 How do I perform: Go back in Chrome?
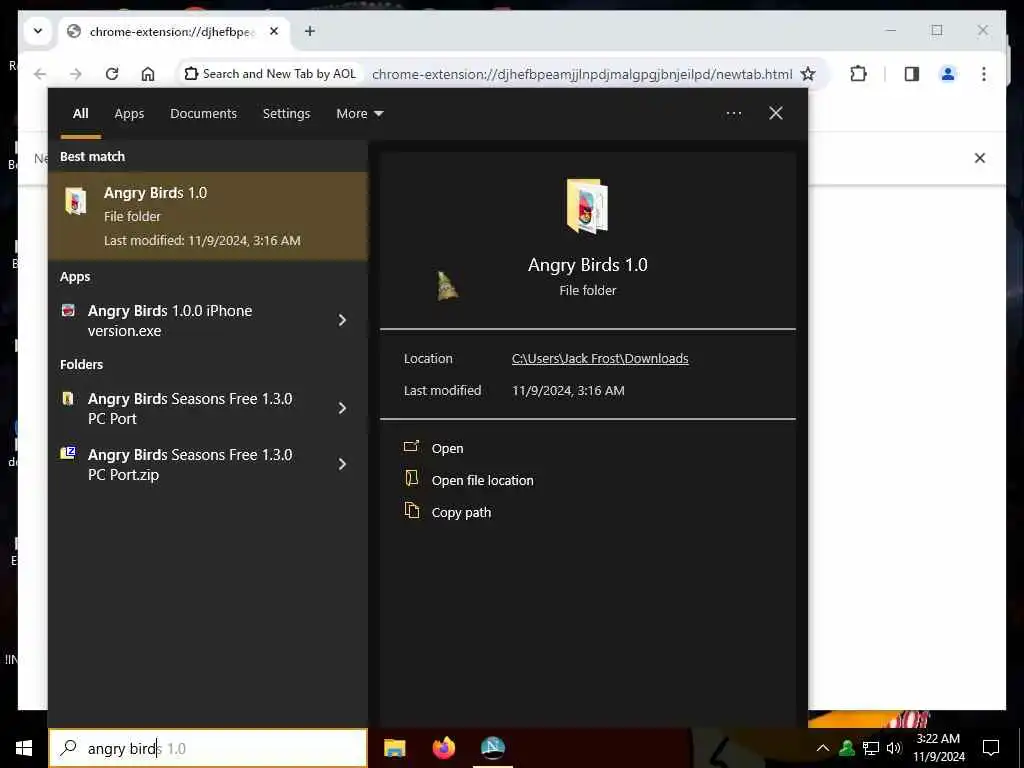(40, 74)
